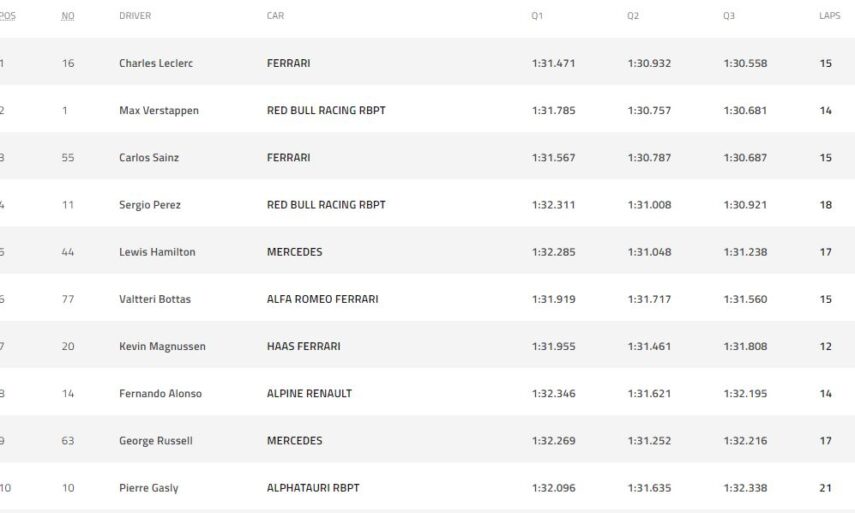Open the Lewis Hamilton driver link

[157, 252]
